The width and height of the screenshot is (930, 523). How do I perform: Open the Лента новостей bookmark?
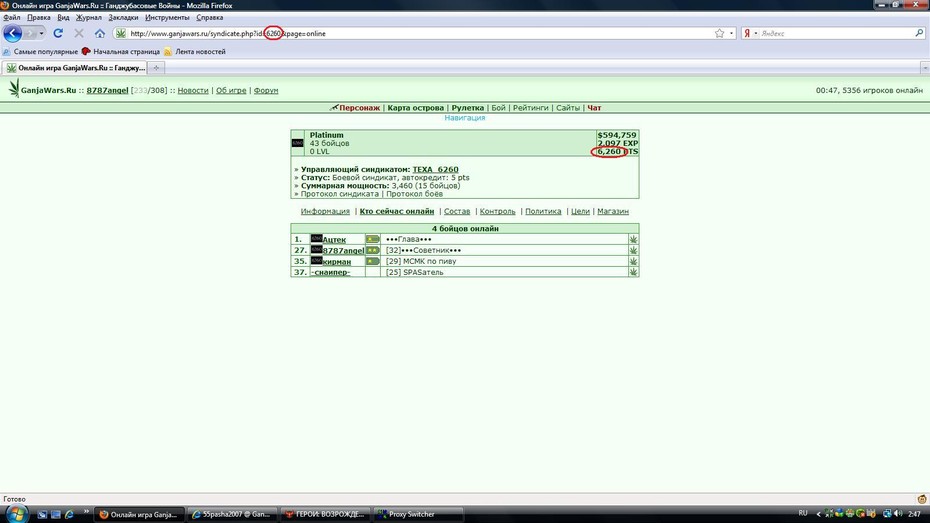tap(195, 52)
